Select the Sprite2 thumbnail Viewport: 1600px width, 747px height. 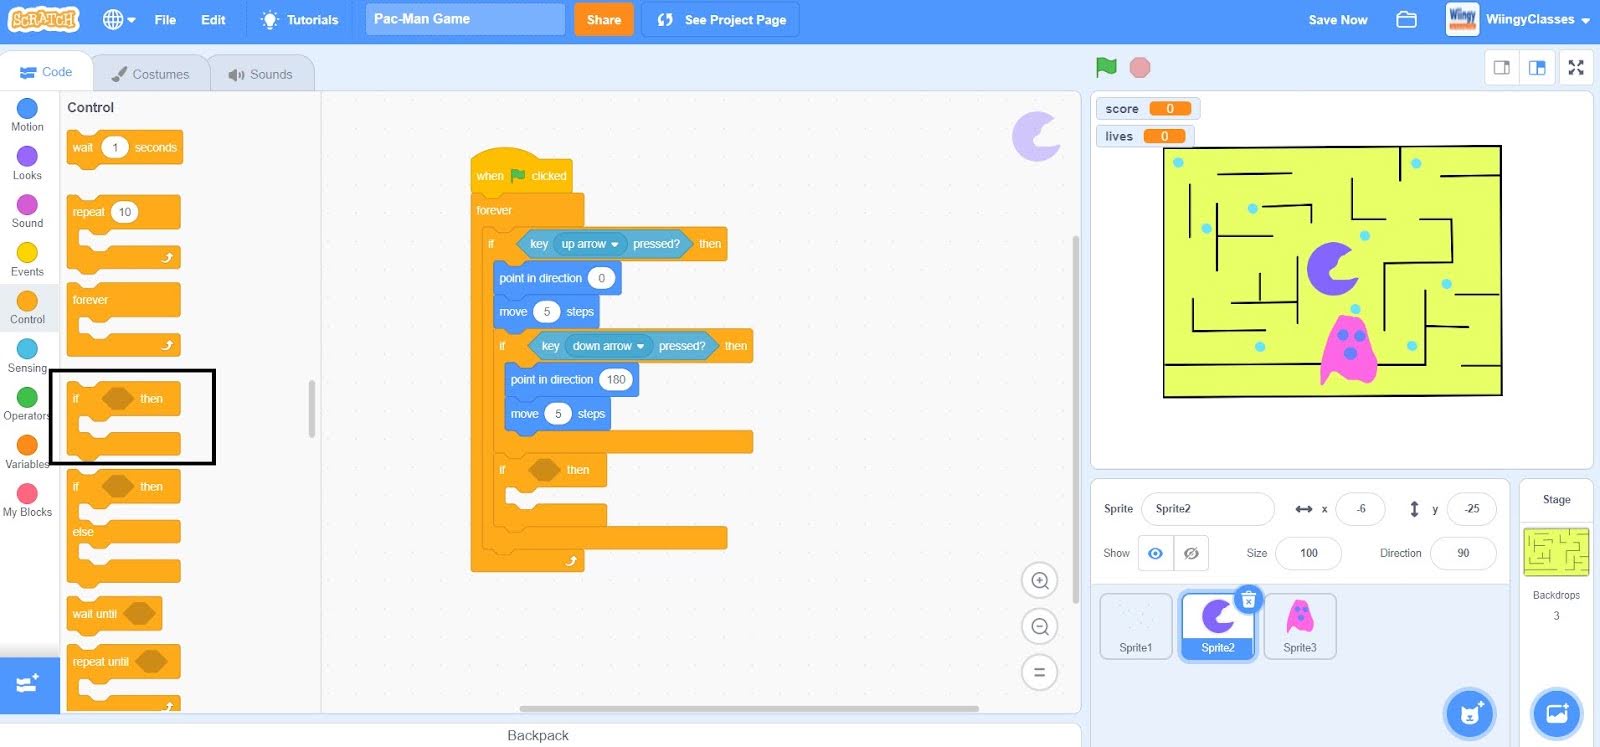1217,625
